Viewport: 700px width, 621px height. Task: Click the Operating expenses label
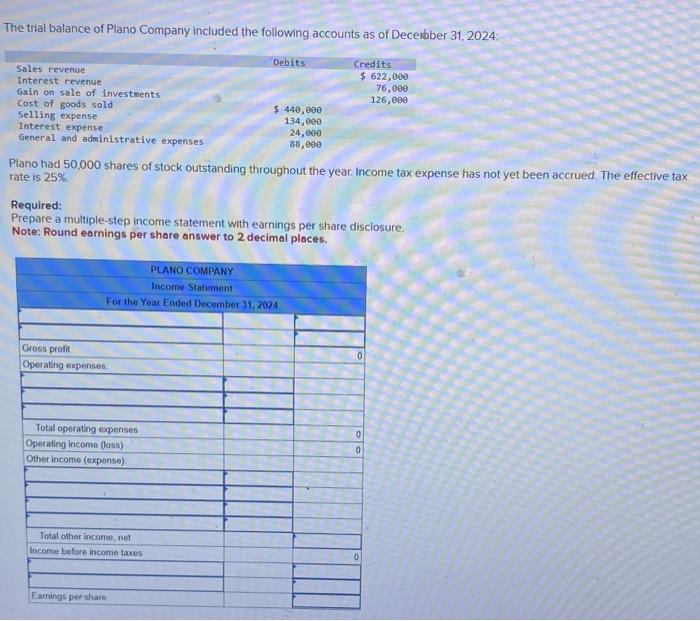65,365
